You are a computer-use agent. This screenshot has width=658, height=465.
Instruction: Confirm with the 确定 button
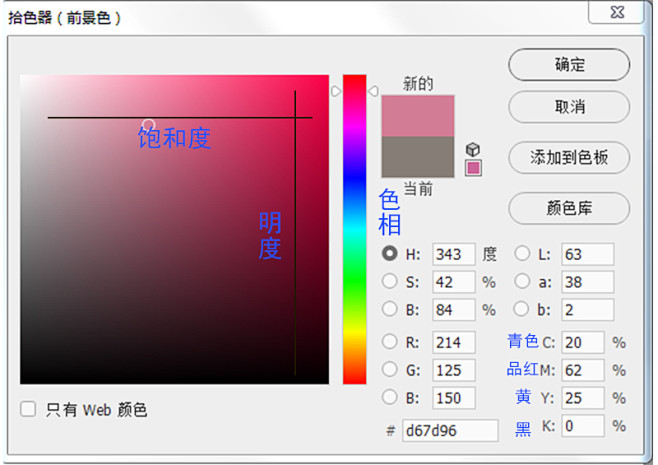tap(569, 65)
